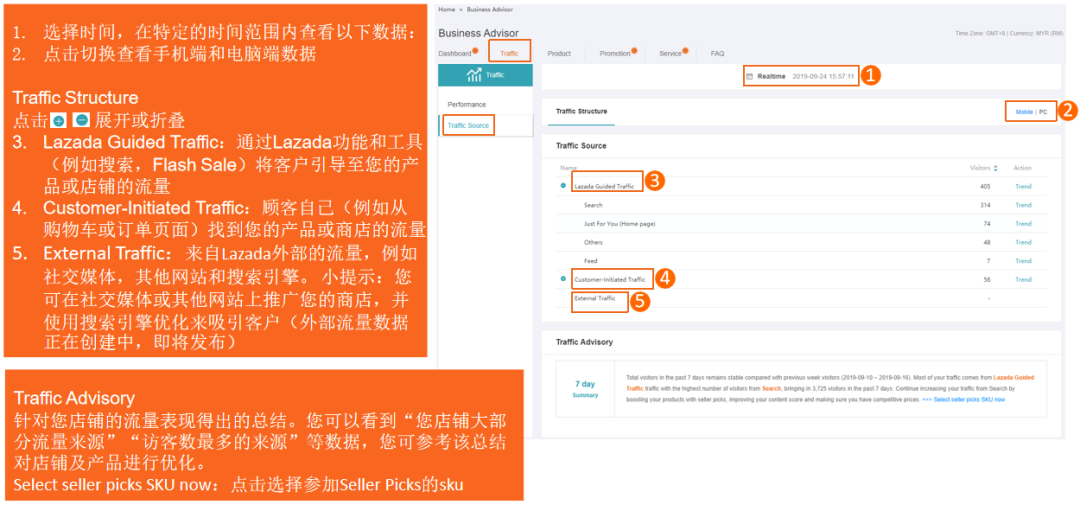Switch data view to PC
Viewport: 1080px width, 505px height.
click(x=1043, y=112)
